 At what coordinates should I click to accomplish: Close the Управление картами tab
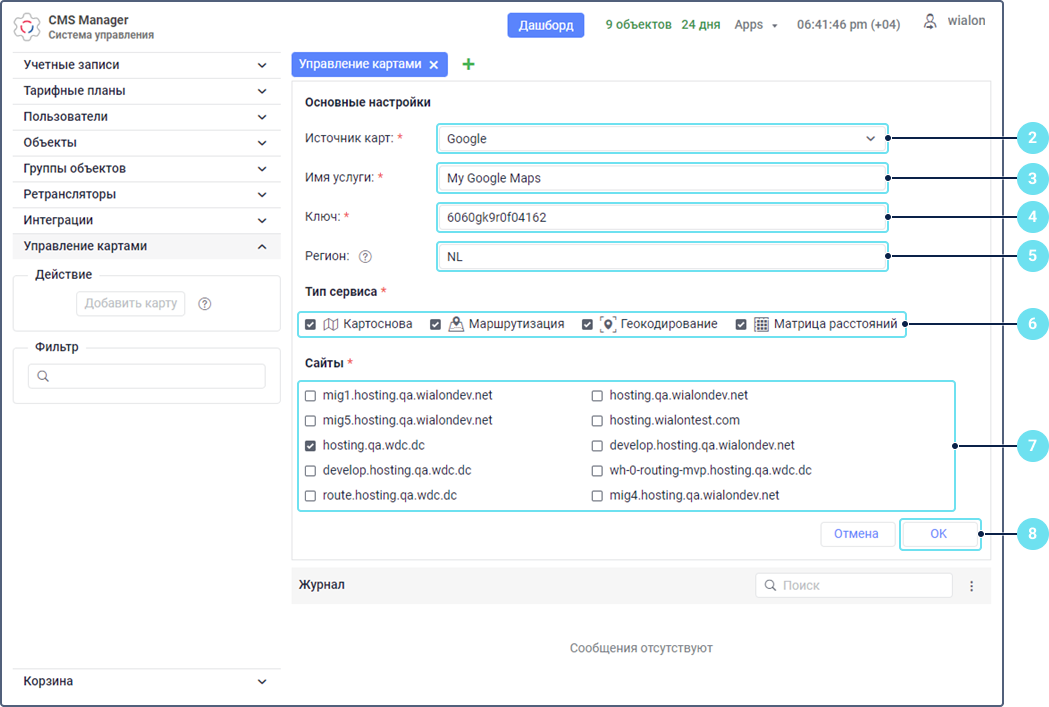433,64
